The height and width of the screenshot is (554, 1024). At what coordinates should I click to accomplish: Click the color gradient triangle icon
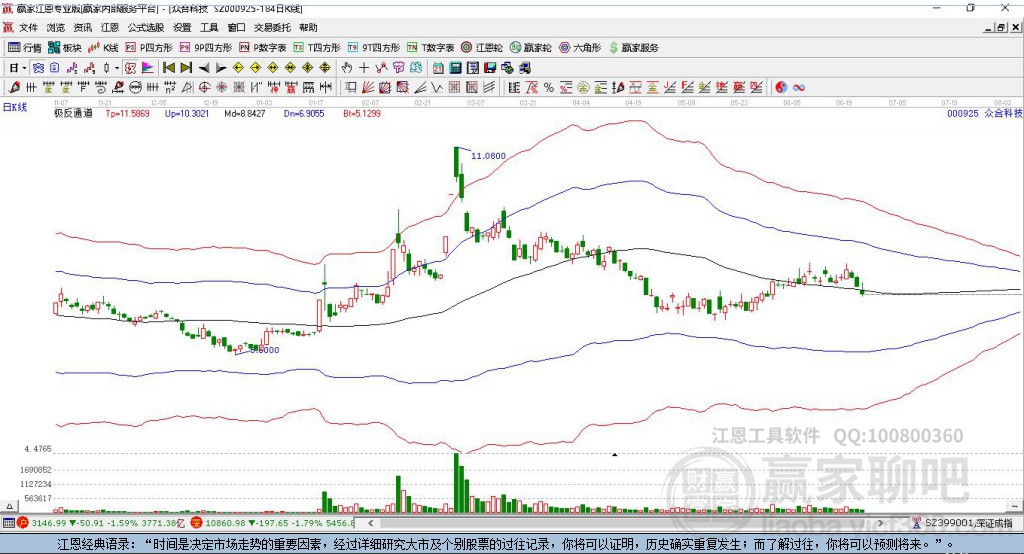(148, 68)
